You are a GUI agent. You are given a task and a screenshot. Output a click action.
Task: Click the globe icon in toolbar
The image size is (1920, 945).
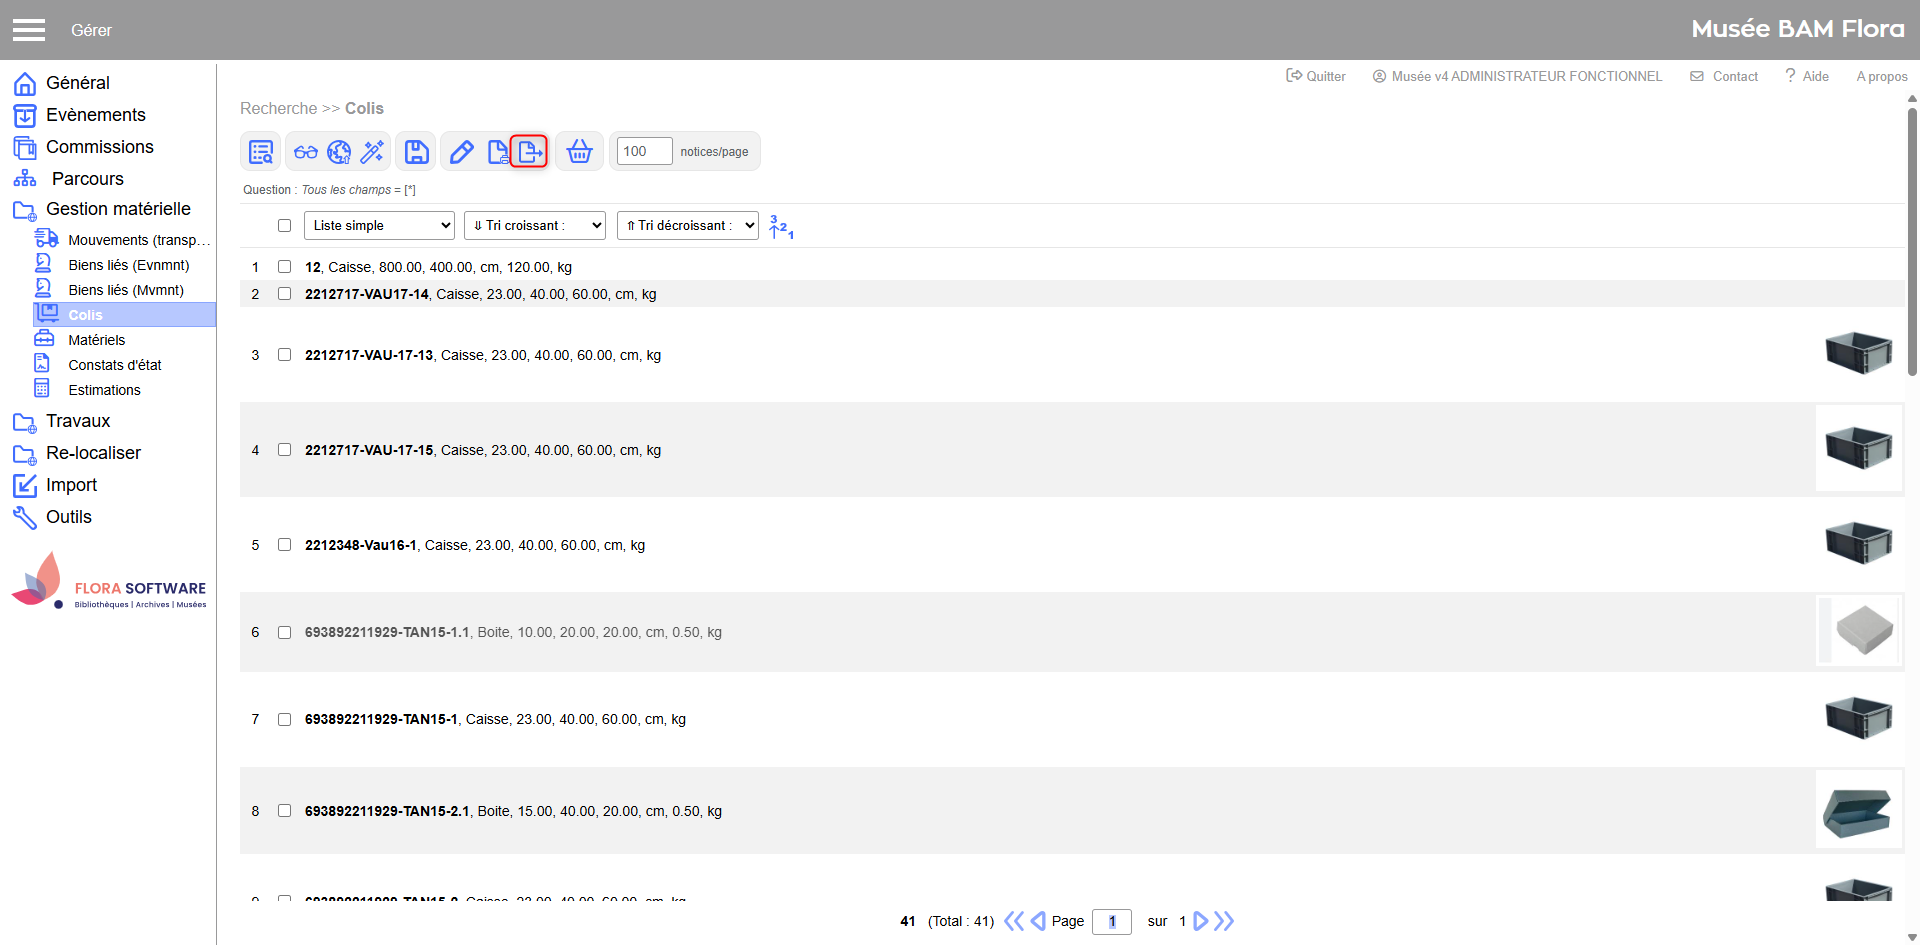click(339, 152)
